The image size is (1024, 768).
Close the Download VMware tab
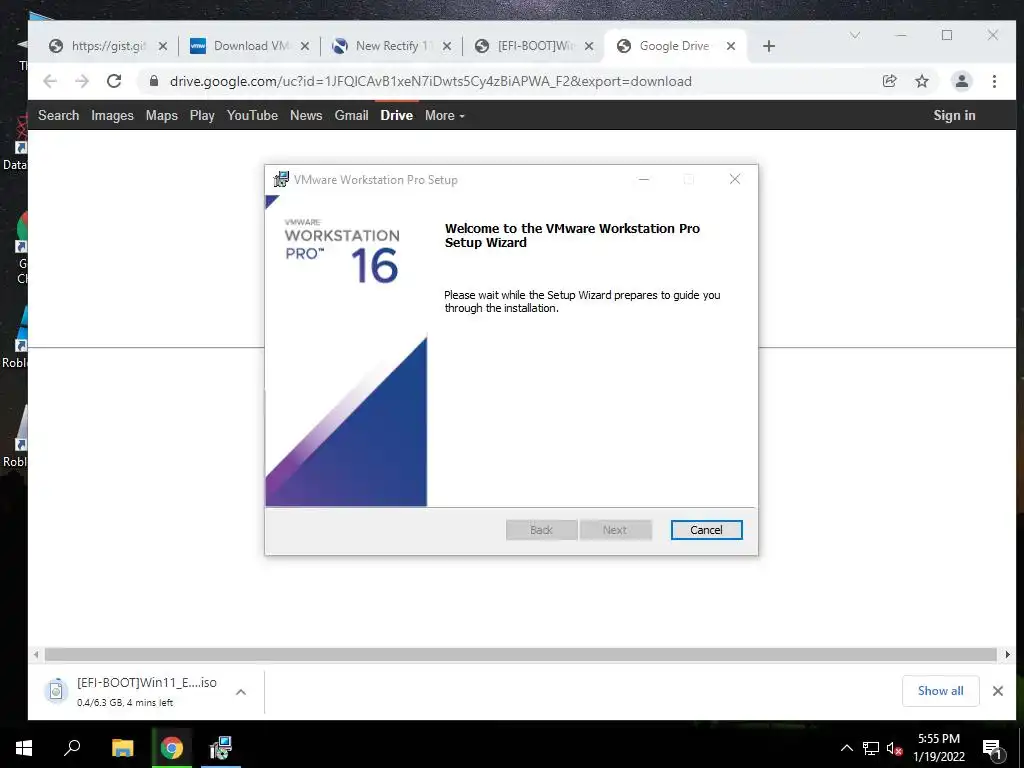pos(304,46)
